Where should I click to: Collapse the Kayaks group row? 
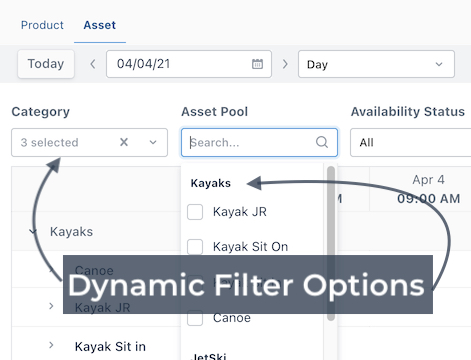coord(32,231)
